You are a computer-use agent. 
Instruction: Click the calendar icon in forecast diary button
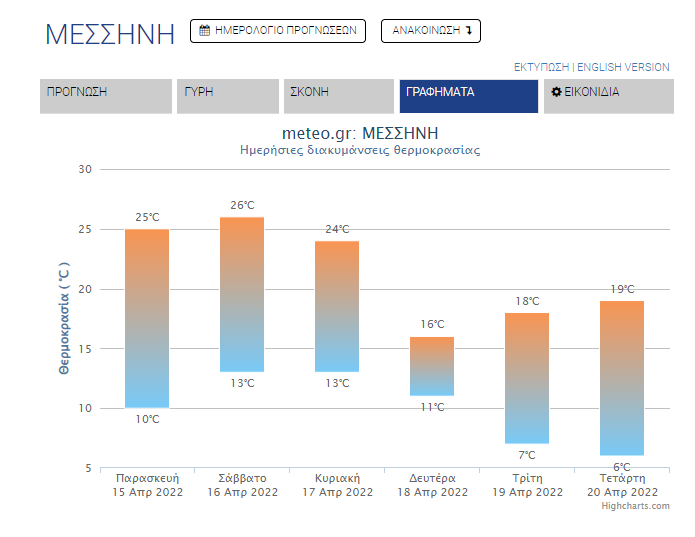(204, 31)
